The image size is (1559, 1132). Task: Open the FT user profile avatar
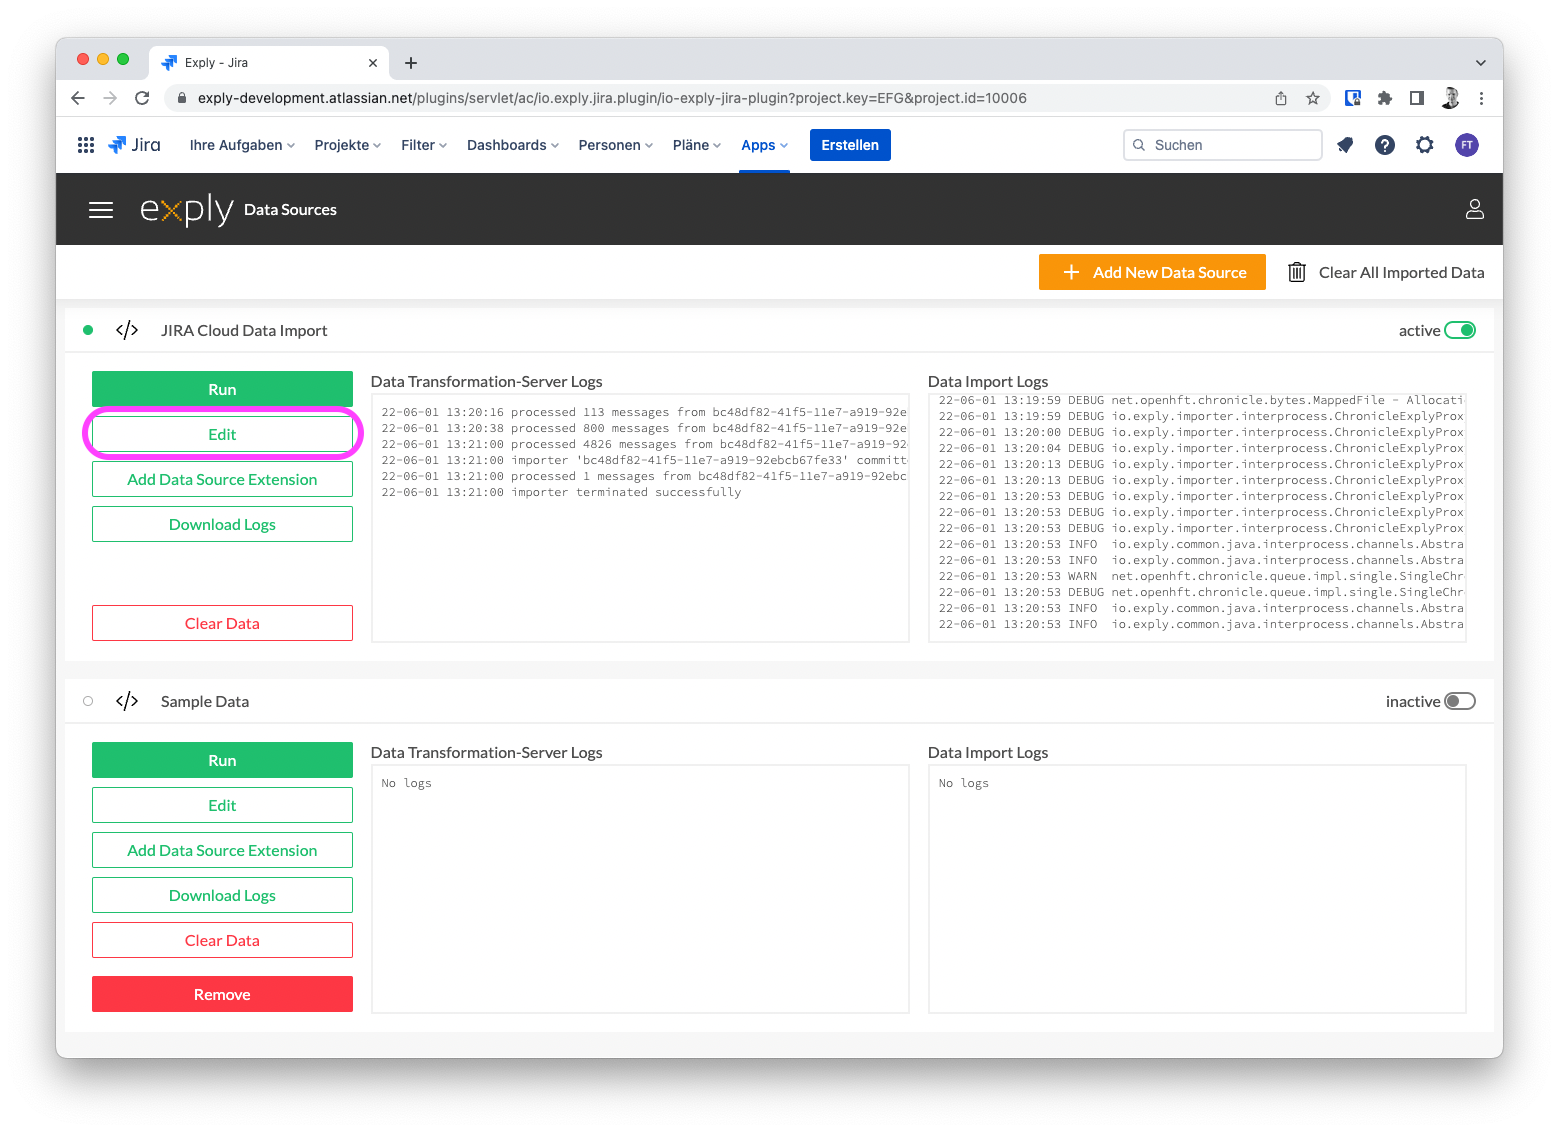pos(1467,145)
